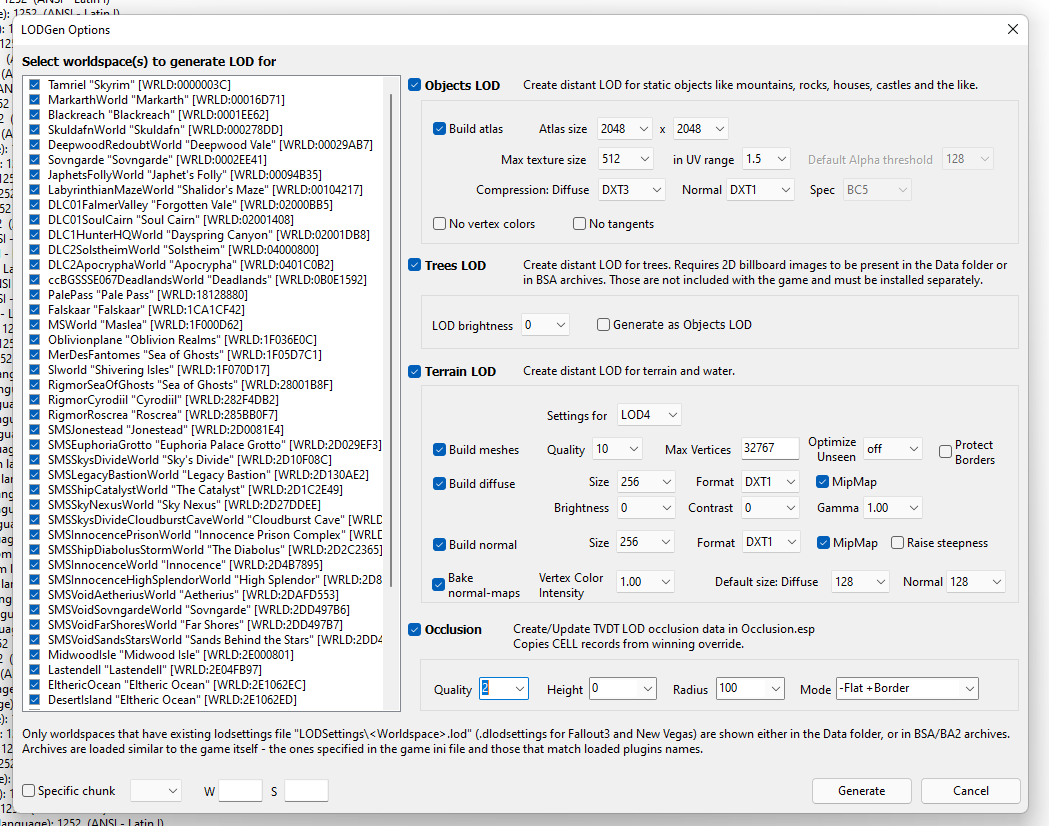Open Settings for LOD4 dropdown
The height and width of the screenshot is (826, 1049).
pos(649,415)
